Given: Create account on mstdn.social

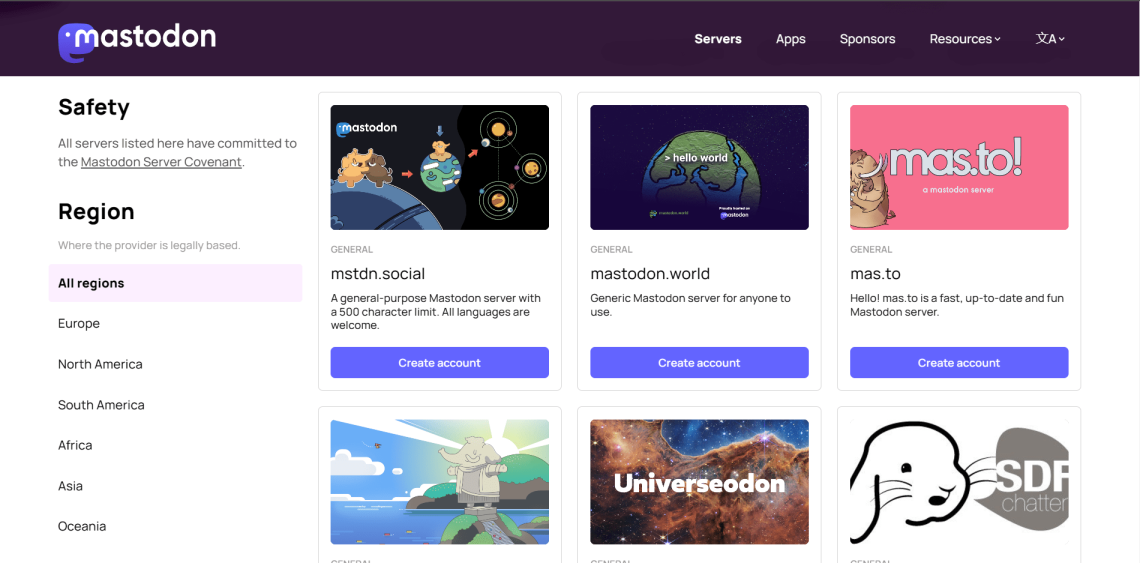Looking at the screenshot, I should pyautogui.click(x=440, y=362).
